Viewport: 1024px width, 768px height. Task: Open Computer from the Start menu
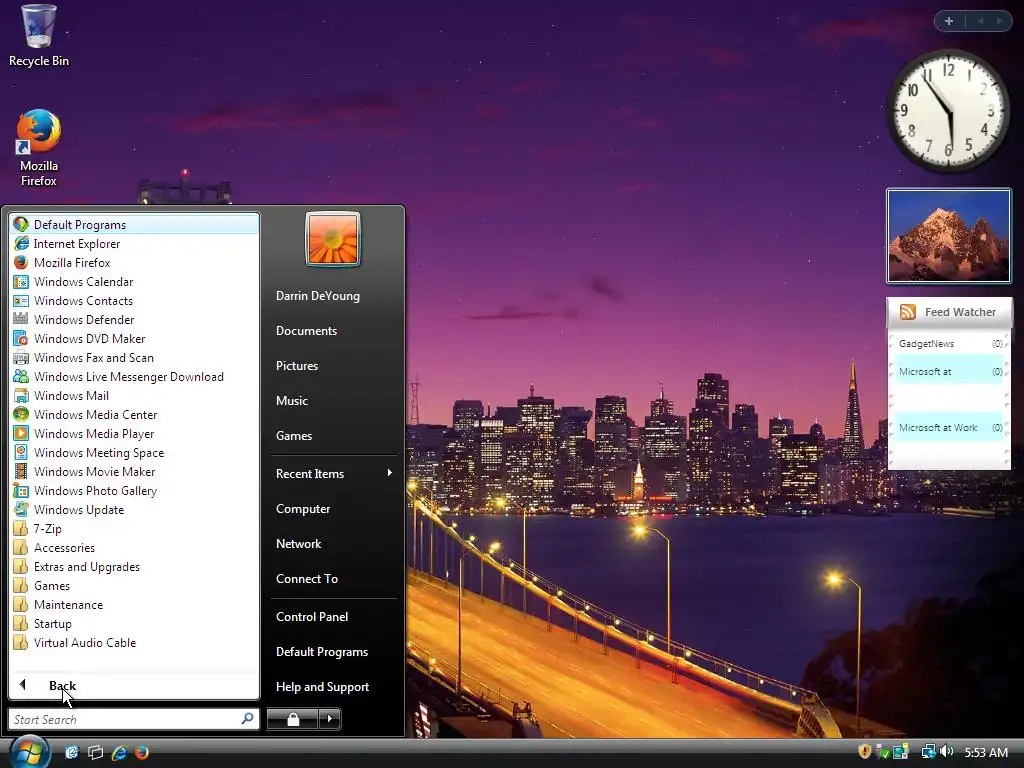point(333,509)
